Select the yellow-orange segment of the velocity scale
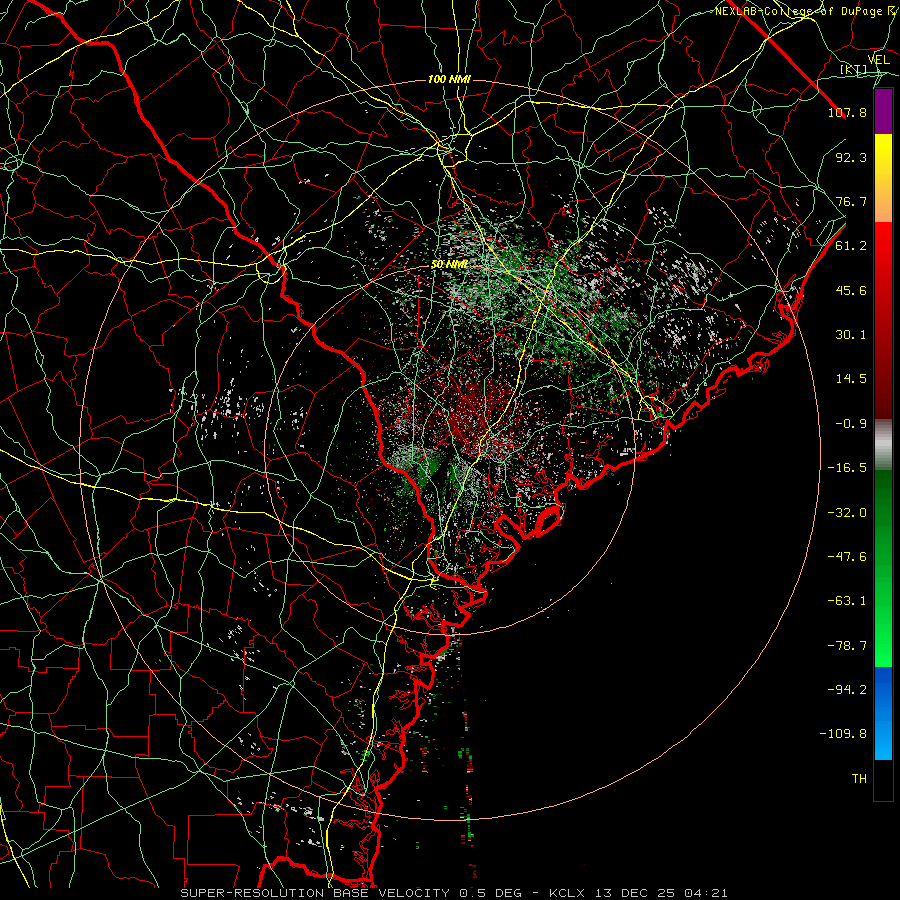 [883, 178]
